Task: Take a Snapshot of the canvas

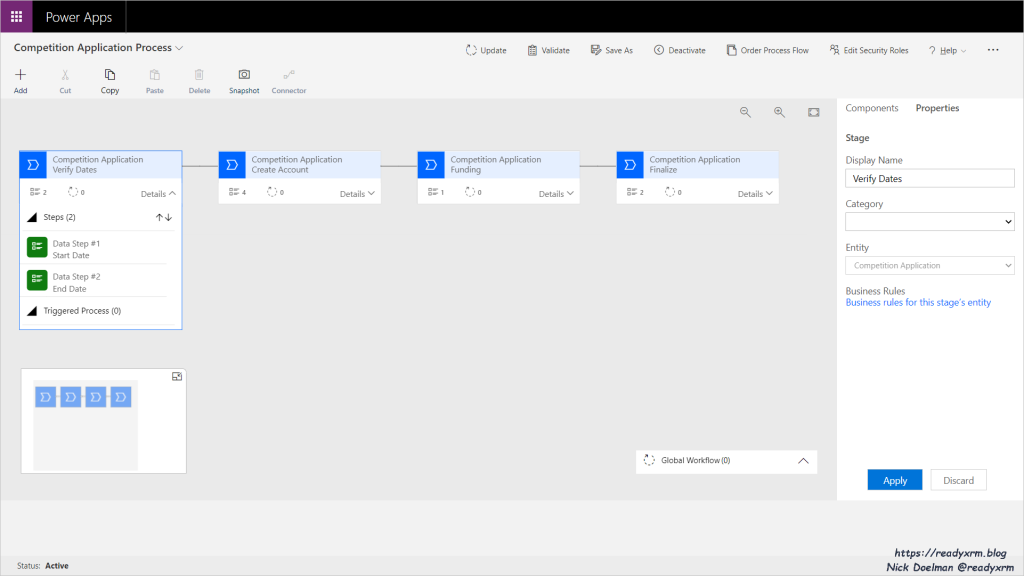Action: click(x=244, y=75)
